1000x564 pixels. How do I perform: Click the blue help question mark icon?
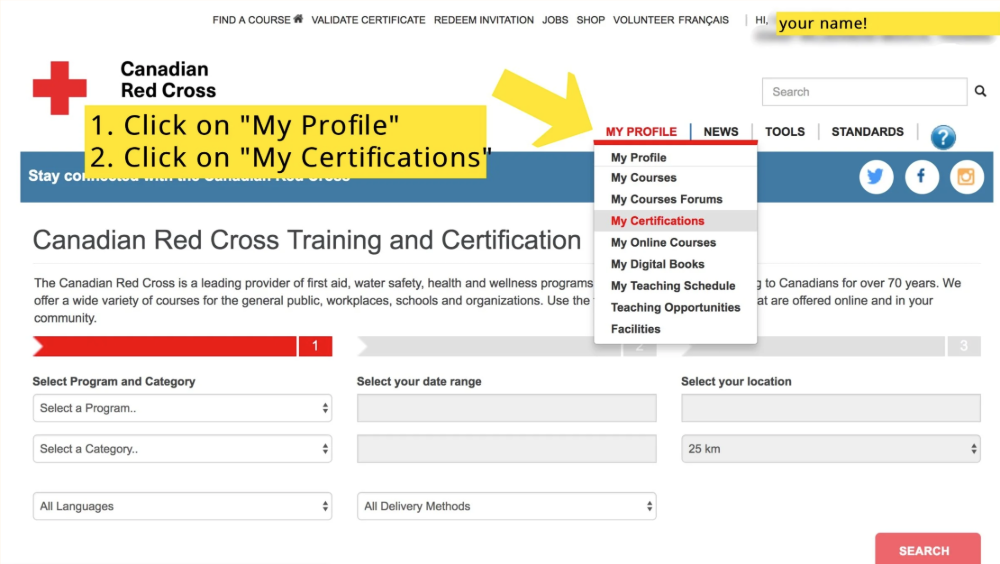(x=942, y=138)
